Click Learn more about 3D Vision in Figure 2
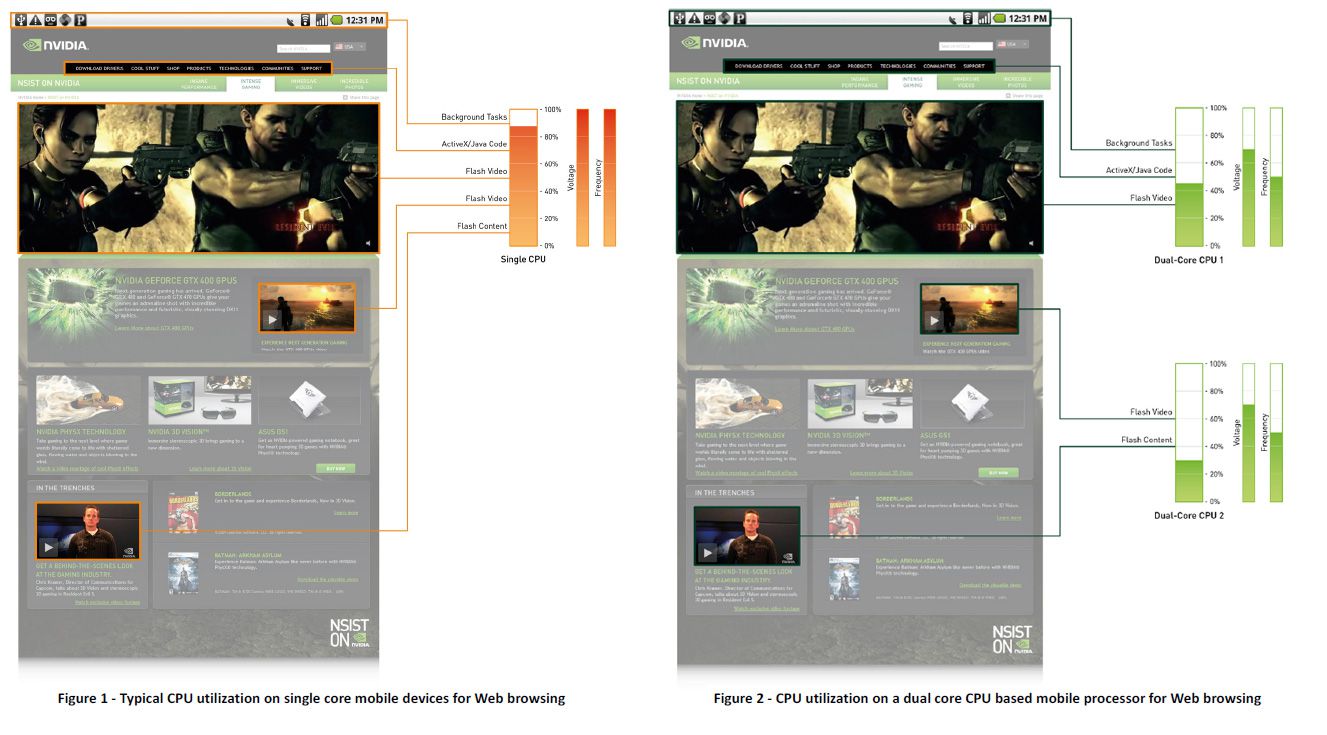Viewport: 1327px width, 735px height. tap(881, 472)
